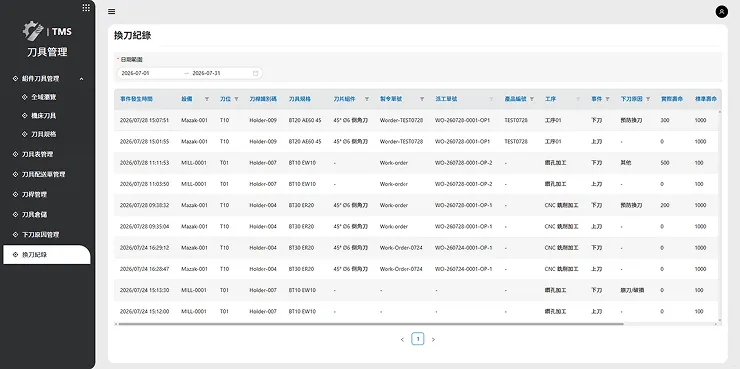Viewport: 740px width, 369px height.
Task: Open 機床刀具 submenu item
Action: click(43, 116)
